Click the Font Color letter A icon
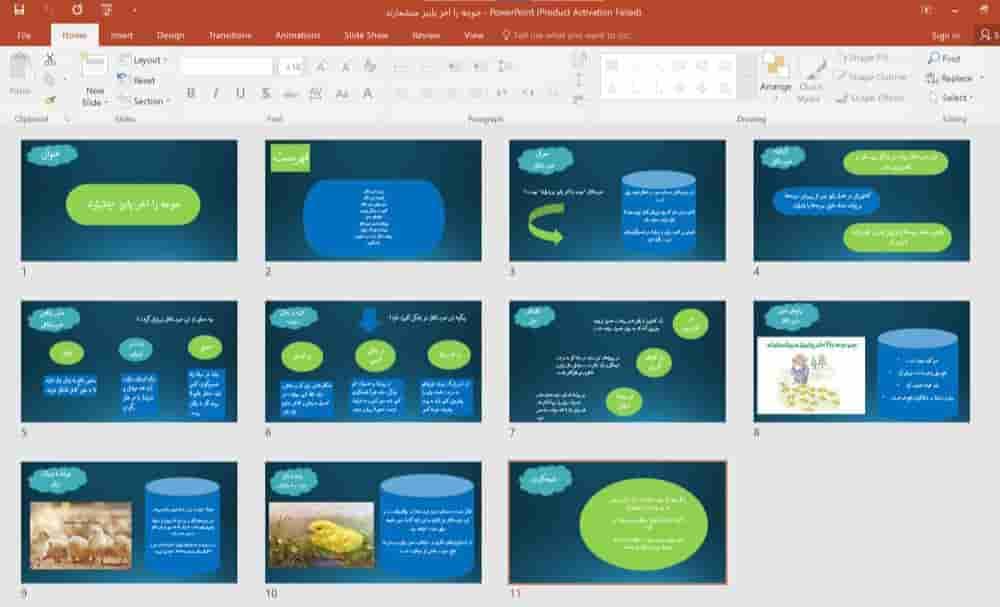The image size is (1000, 607). click(x=367, y=94)
